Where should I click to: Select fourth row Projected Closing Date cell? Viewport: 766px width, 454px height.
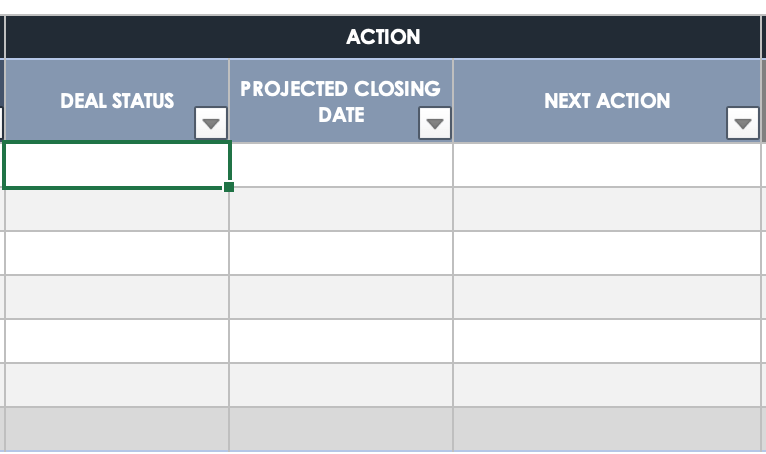[341, 297]
